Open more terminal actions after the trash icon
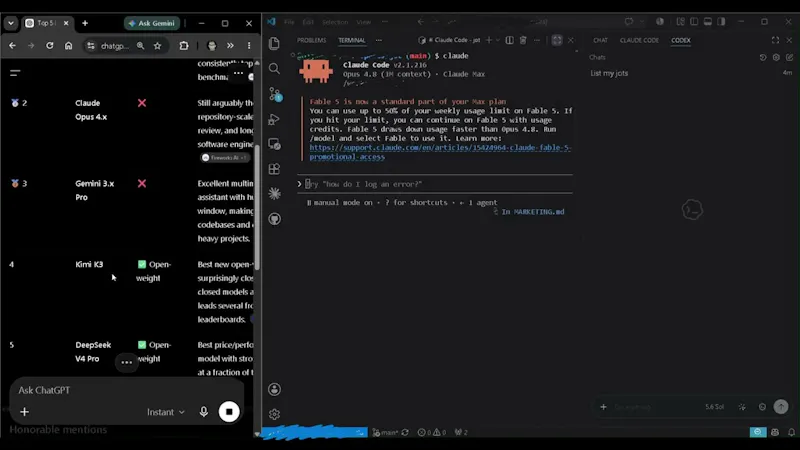Screen dimensions: 800x450 [537, 40]
